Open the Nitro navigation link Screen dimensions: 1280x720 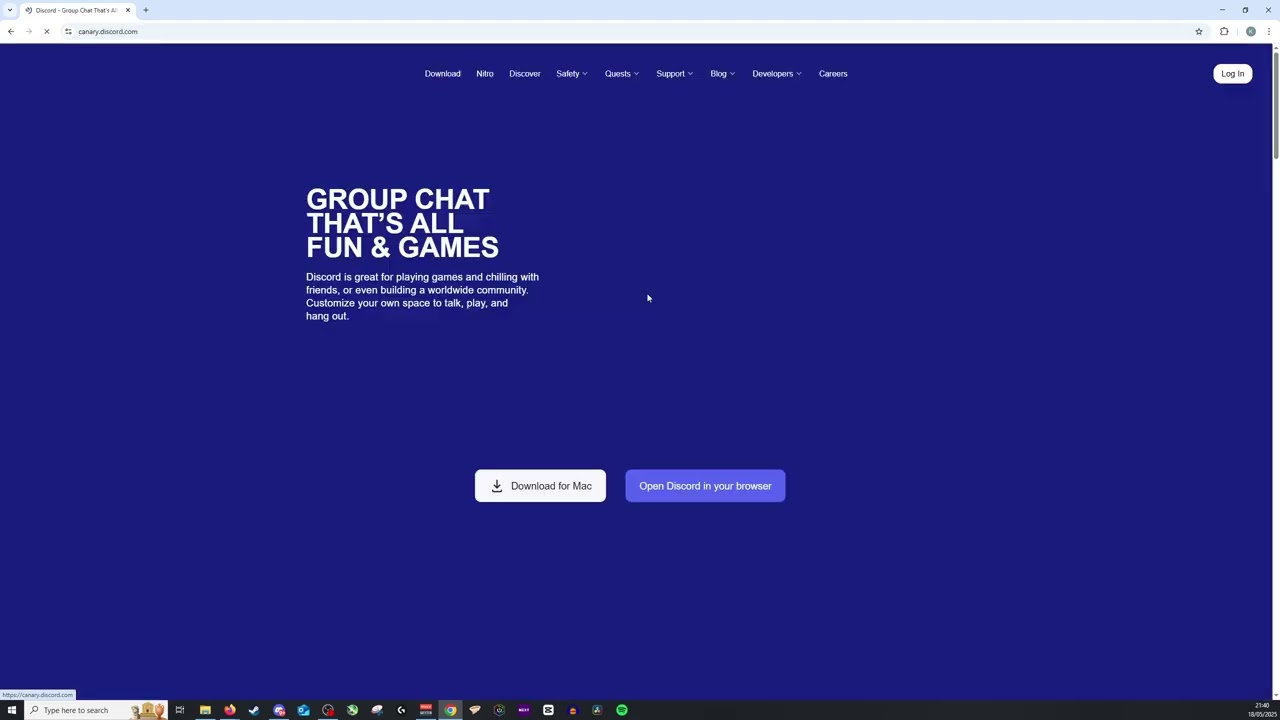click(x=484, y=73)
